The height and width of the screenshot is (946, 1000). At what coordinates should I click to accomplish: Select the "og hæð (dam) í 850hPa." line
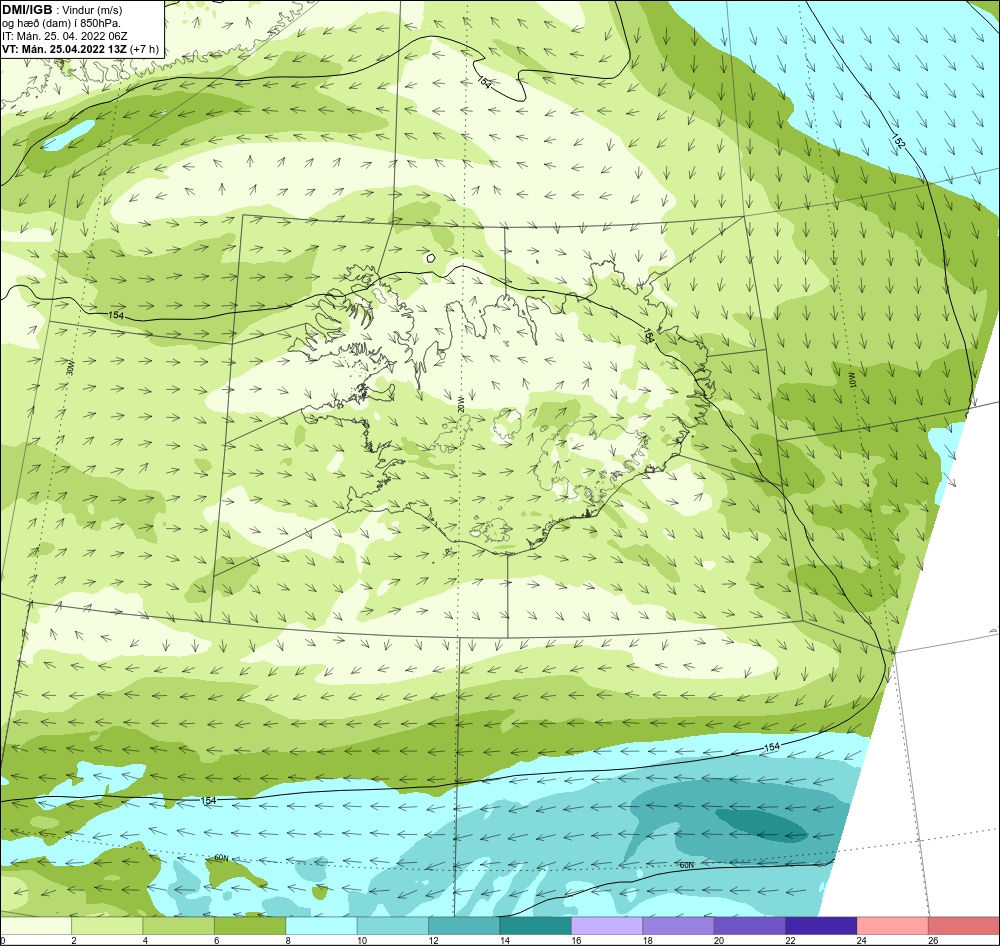(x=61, y=24)
